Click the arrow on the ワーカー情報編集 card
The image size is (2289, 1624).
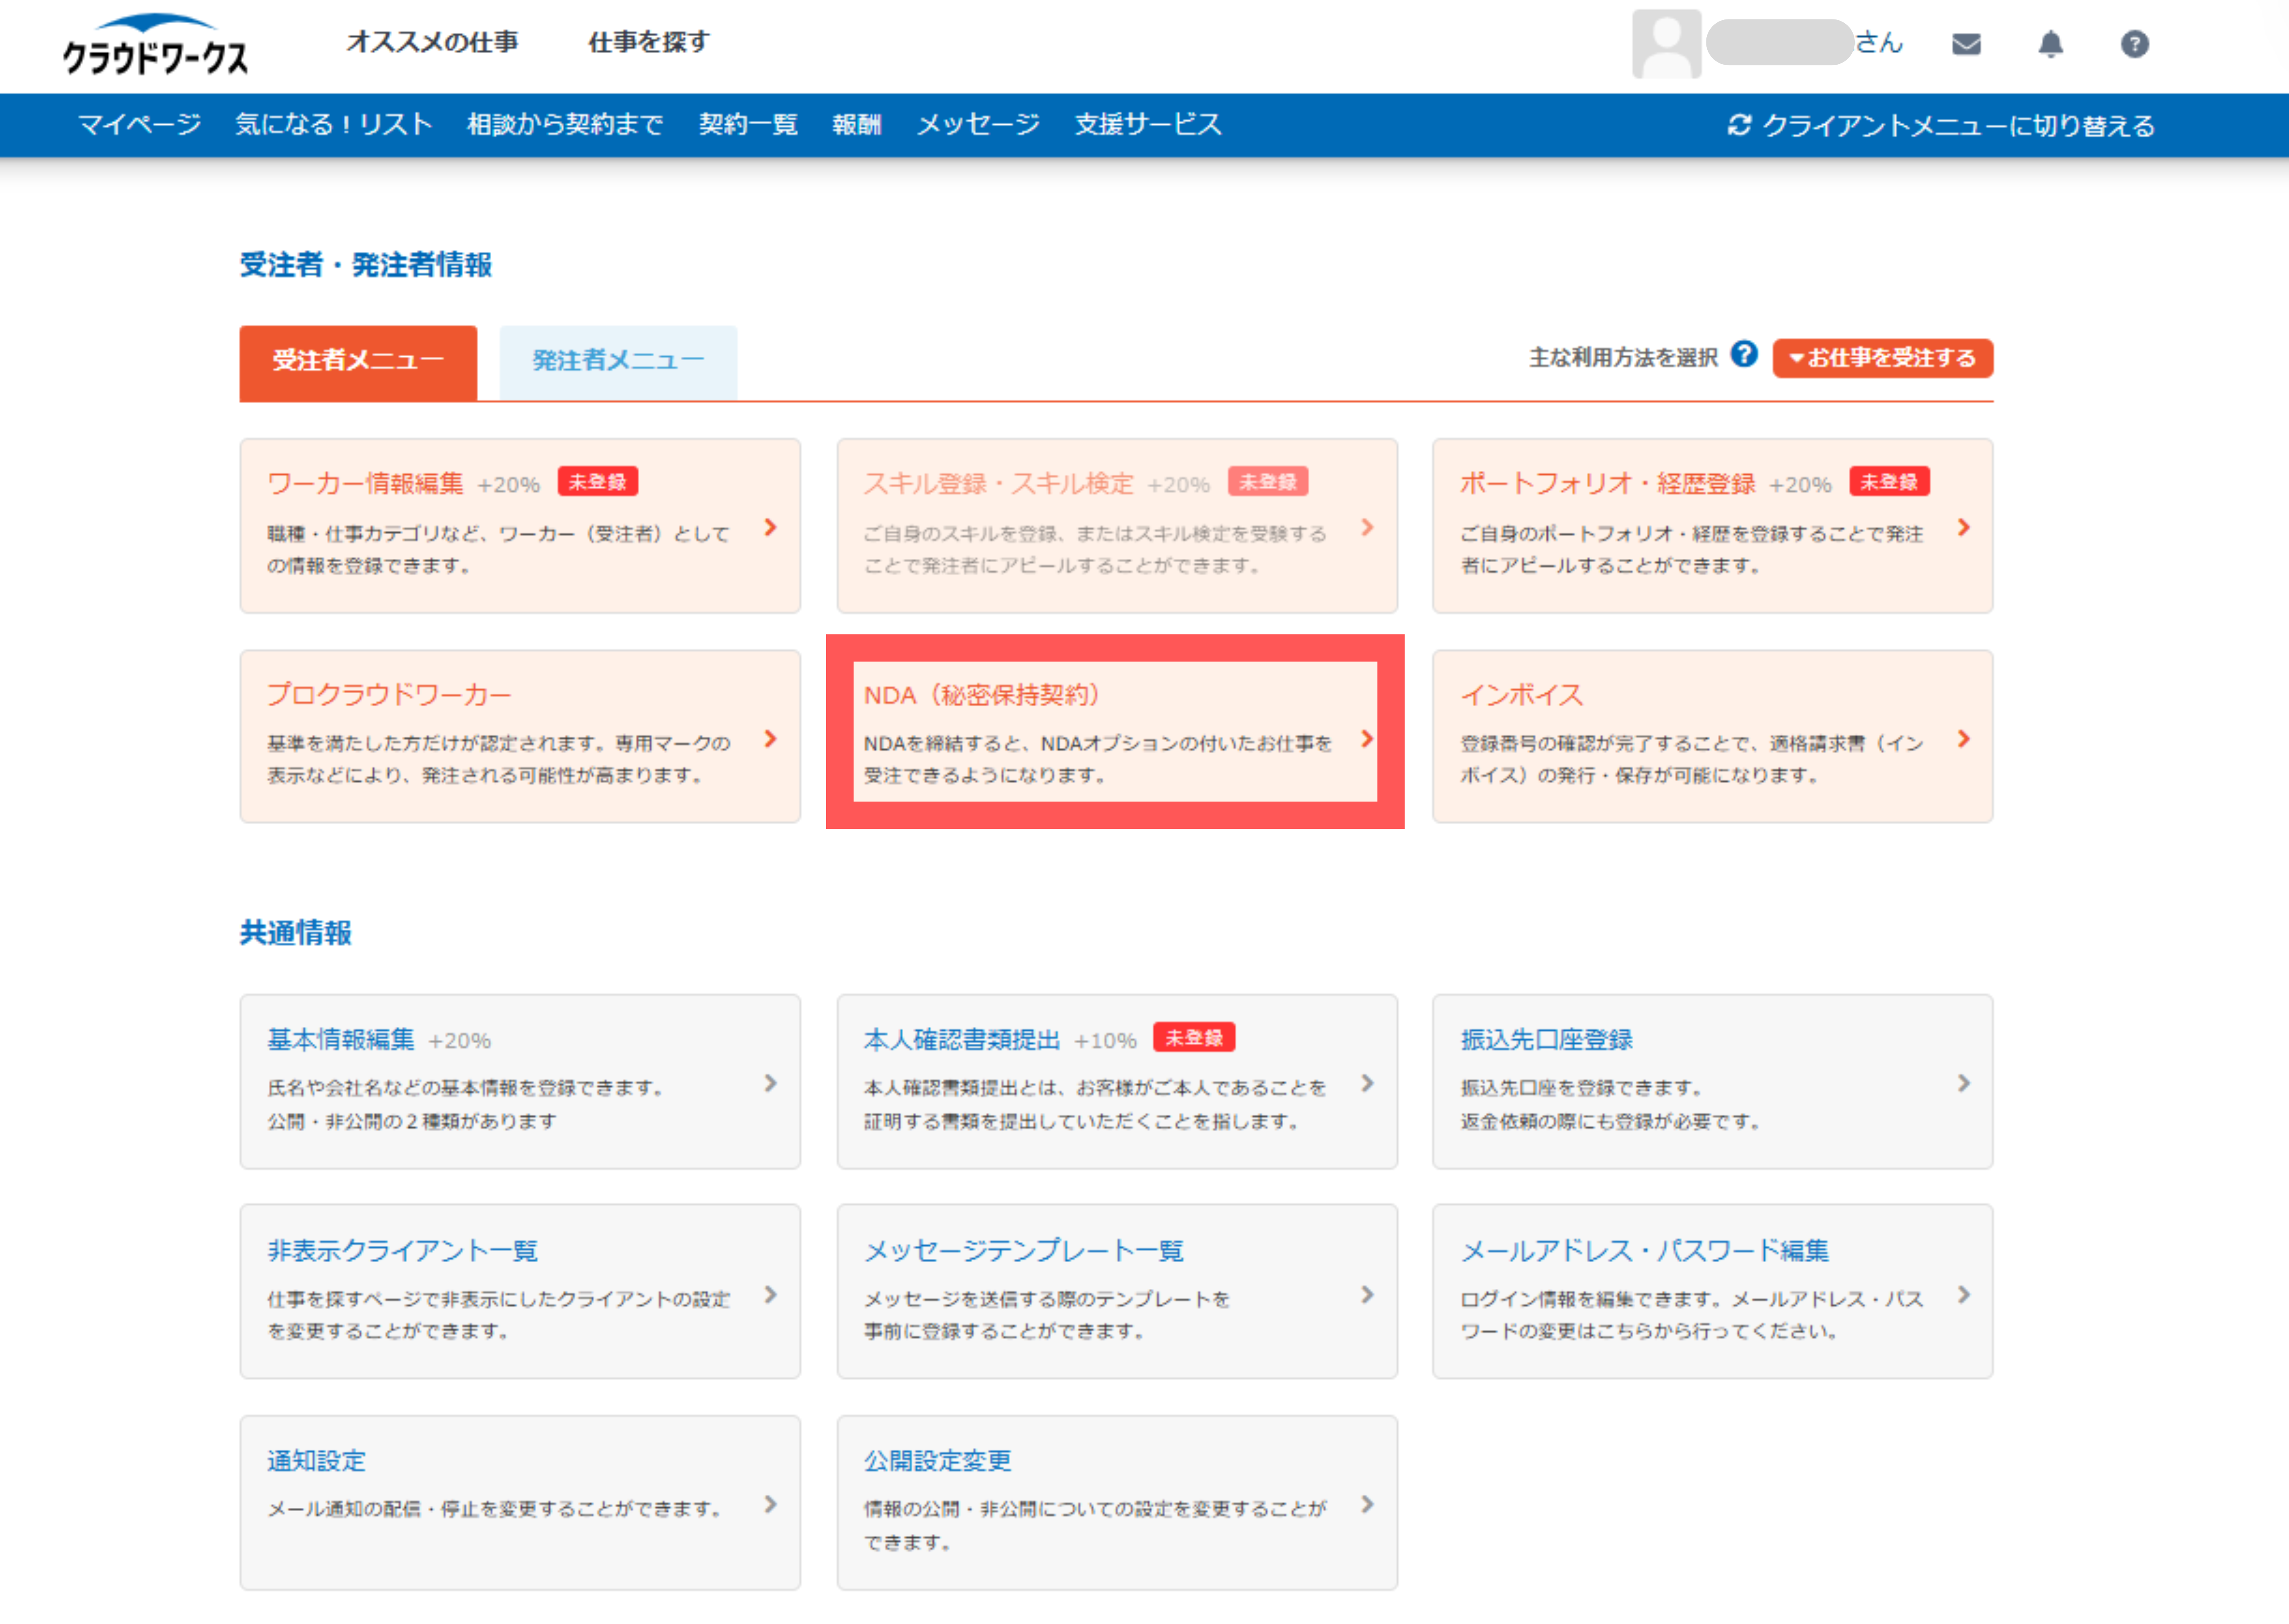pyautogui.click(x=770, y=527)
